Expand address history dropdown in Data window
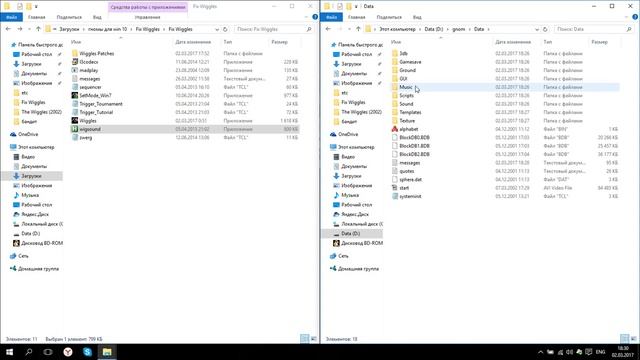The height and width of the screenshot is (360, 640). tap(537, 29)
